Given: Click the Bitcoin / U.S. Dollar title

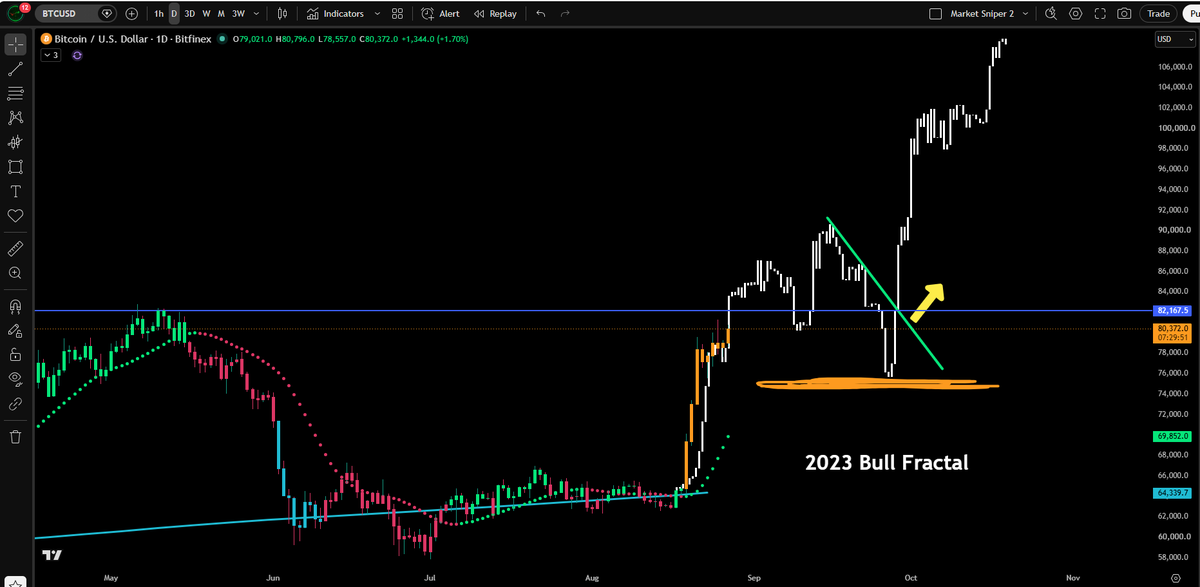Looking at the screenshot, I should [103, 39].
